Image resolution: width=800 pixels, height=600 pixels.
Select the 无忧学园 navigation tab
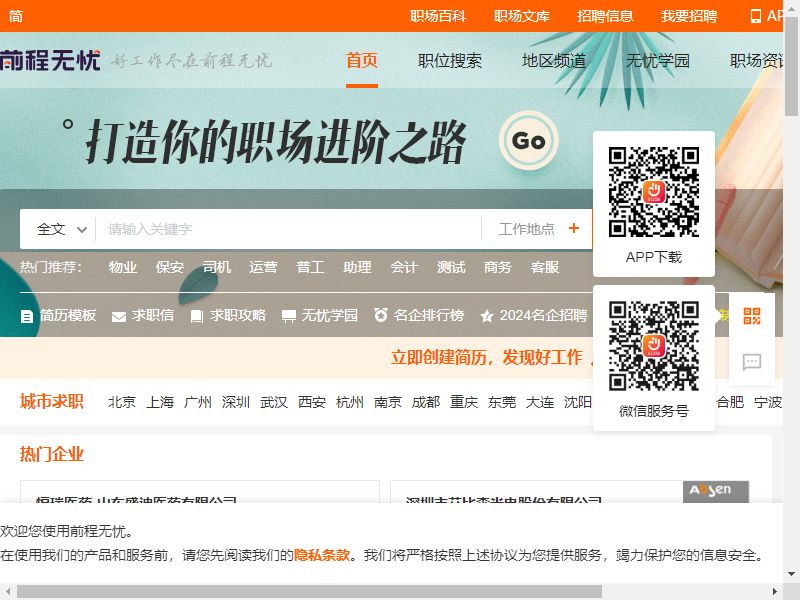tap(658, 61)
